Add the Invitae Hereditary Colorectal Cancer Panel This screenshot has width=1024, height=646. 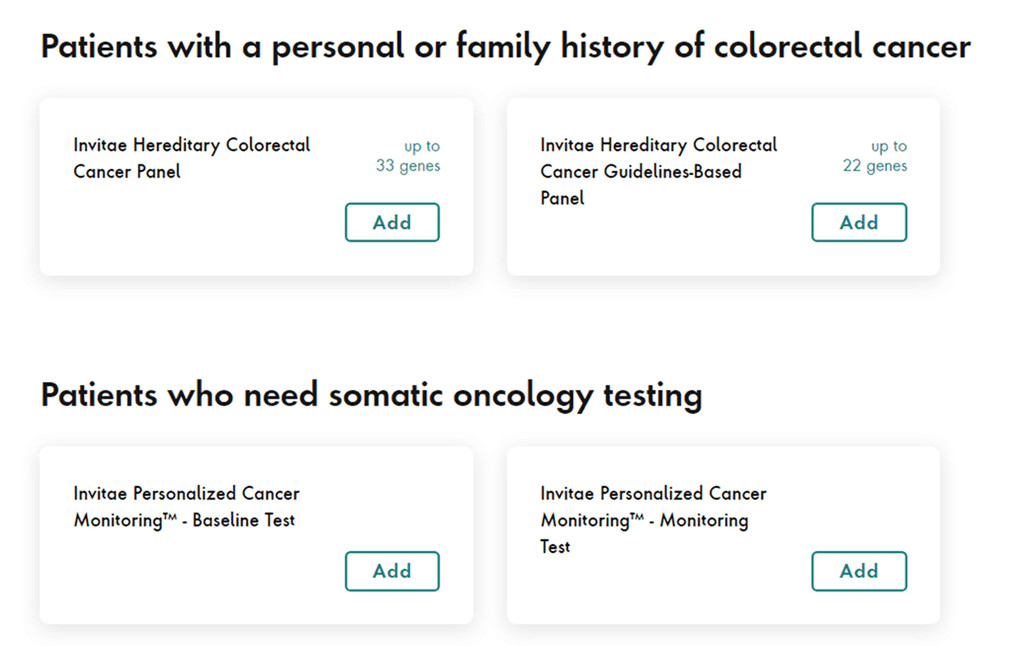[x=392, y=222]
